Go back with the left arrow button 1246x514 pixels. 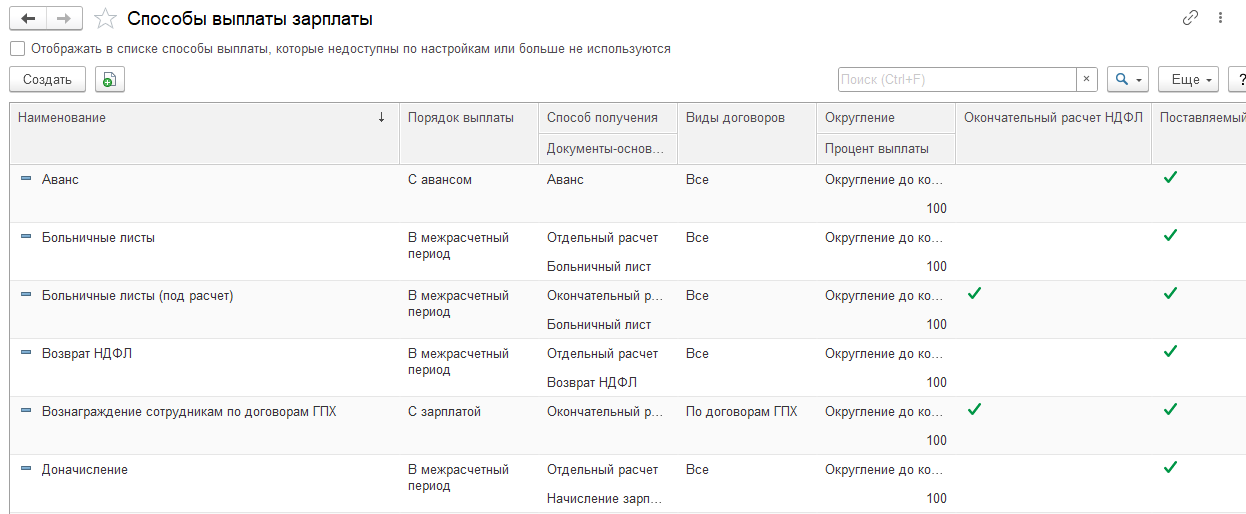(27, 18)
